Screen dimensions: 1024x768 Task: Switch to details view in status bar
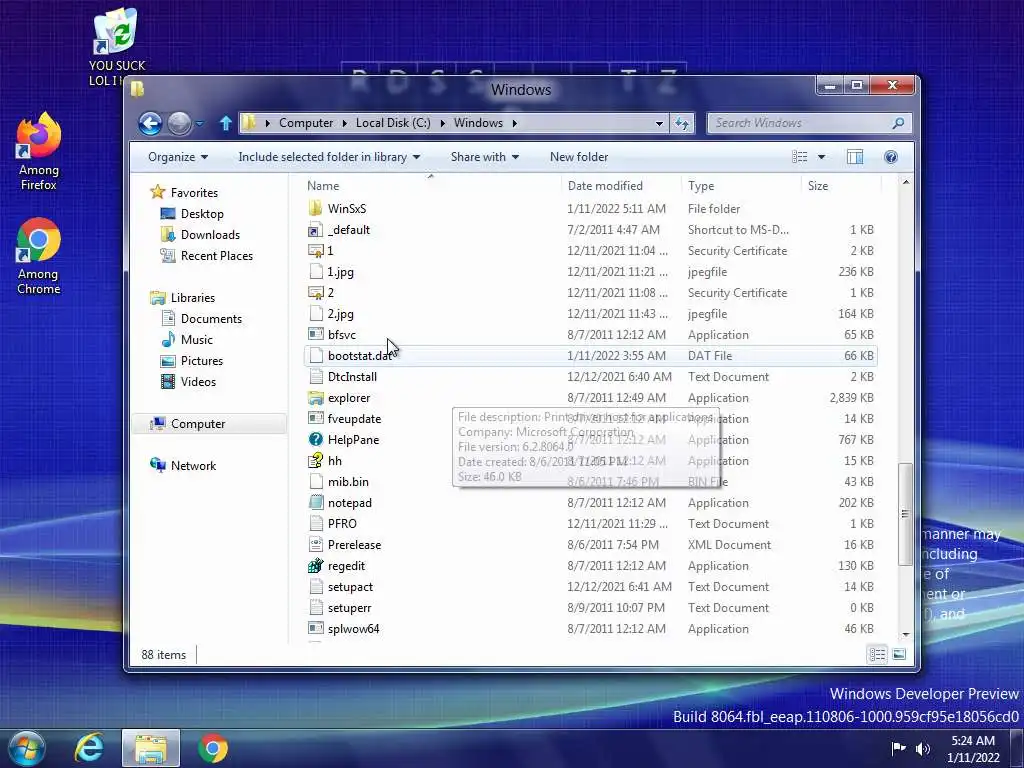(877, 654)
